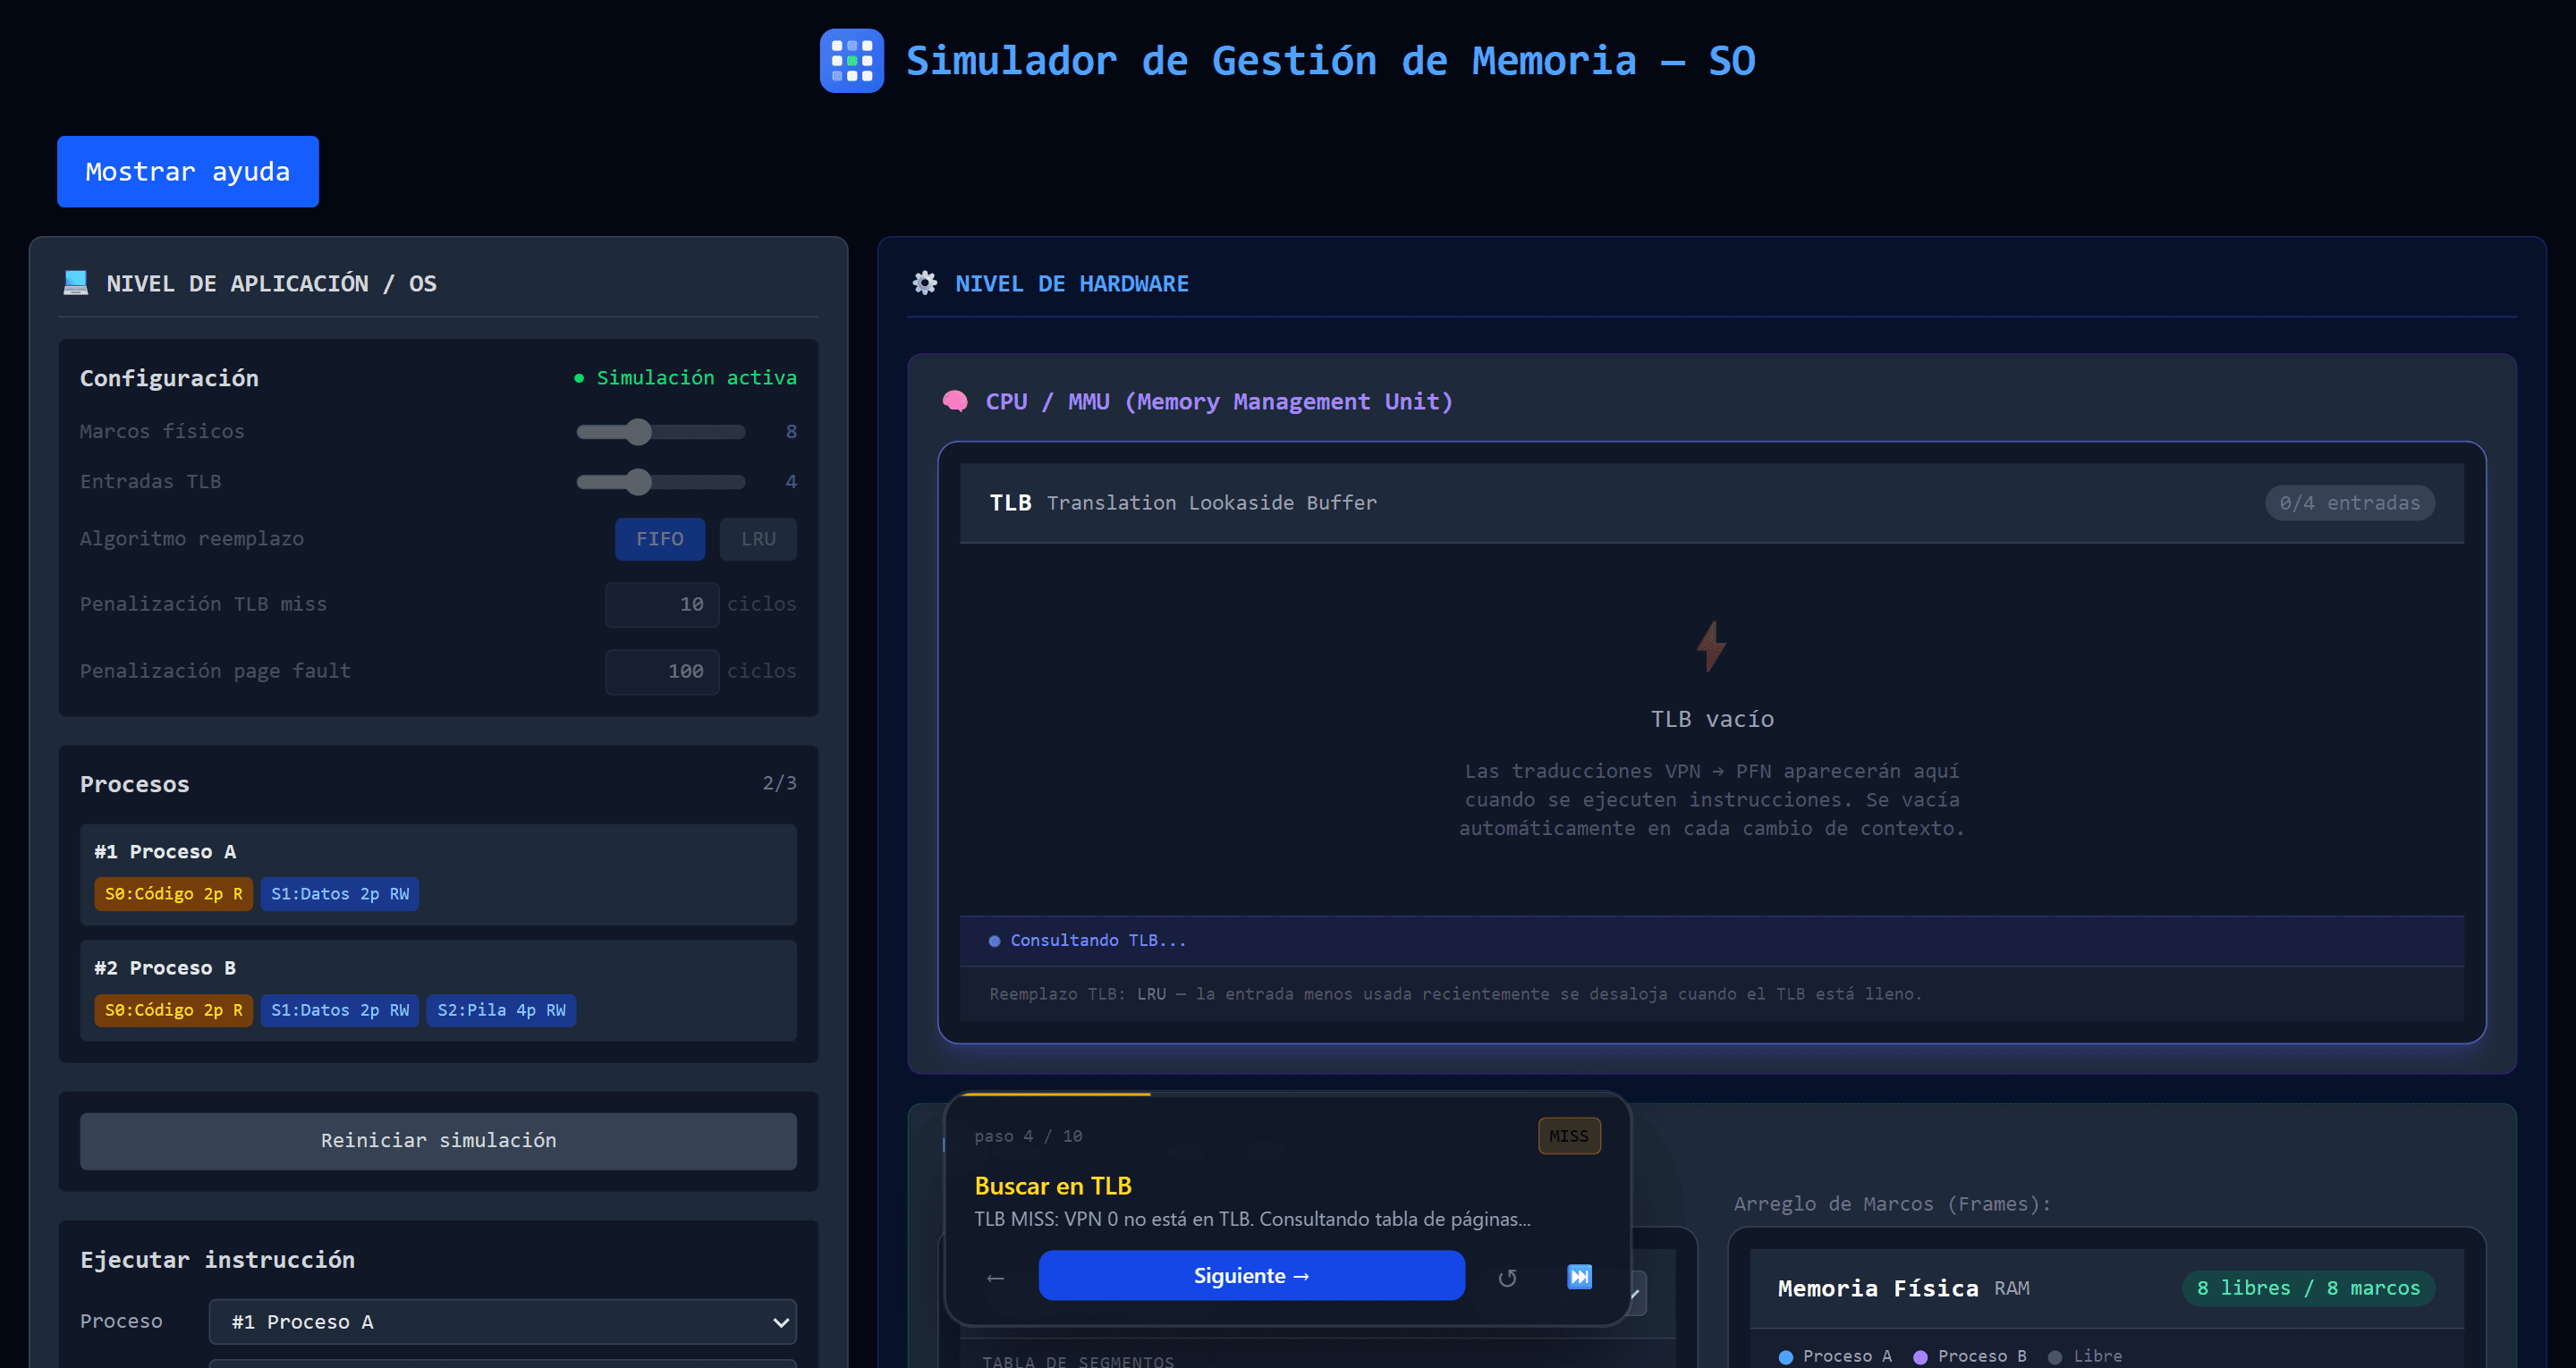
Task: Select the FIFO replacement algorithm
Action: tap(660, 539)
